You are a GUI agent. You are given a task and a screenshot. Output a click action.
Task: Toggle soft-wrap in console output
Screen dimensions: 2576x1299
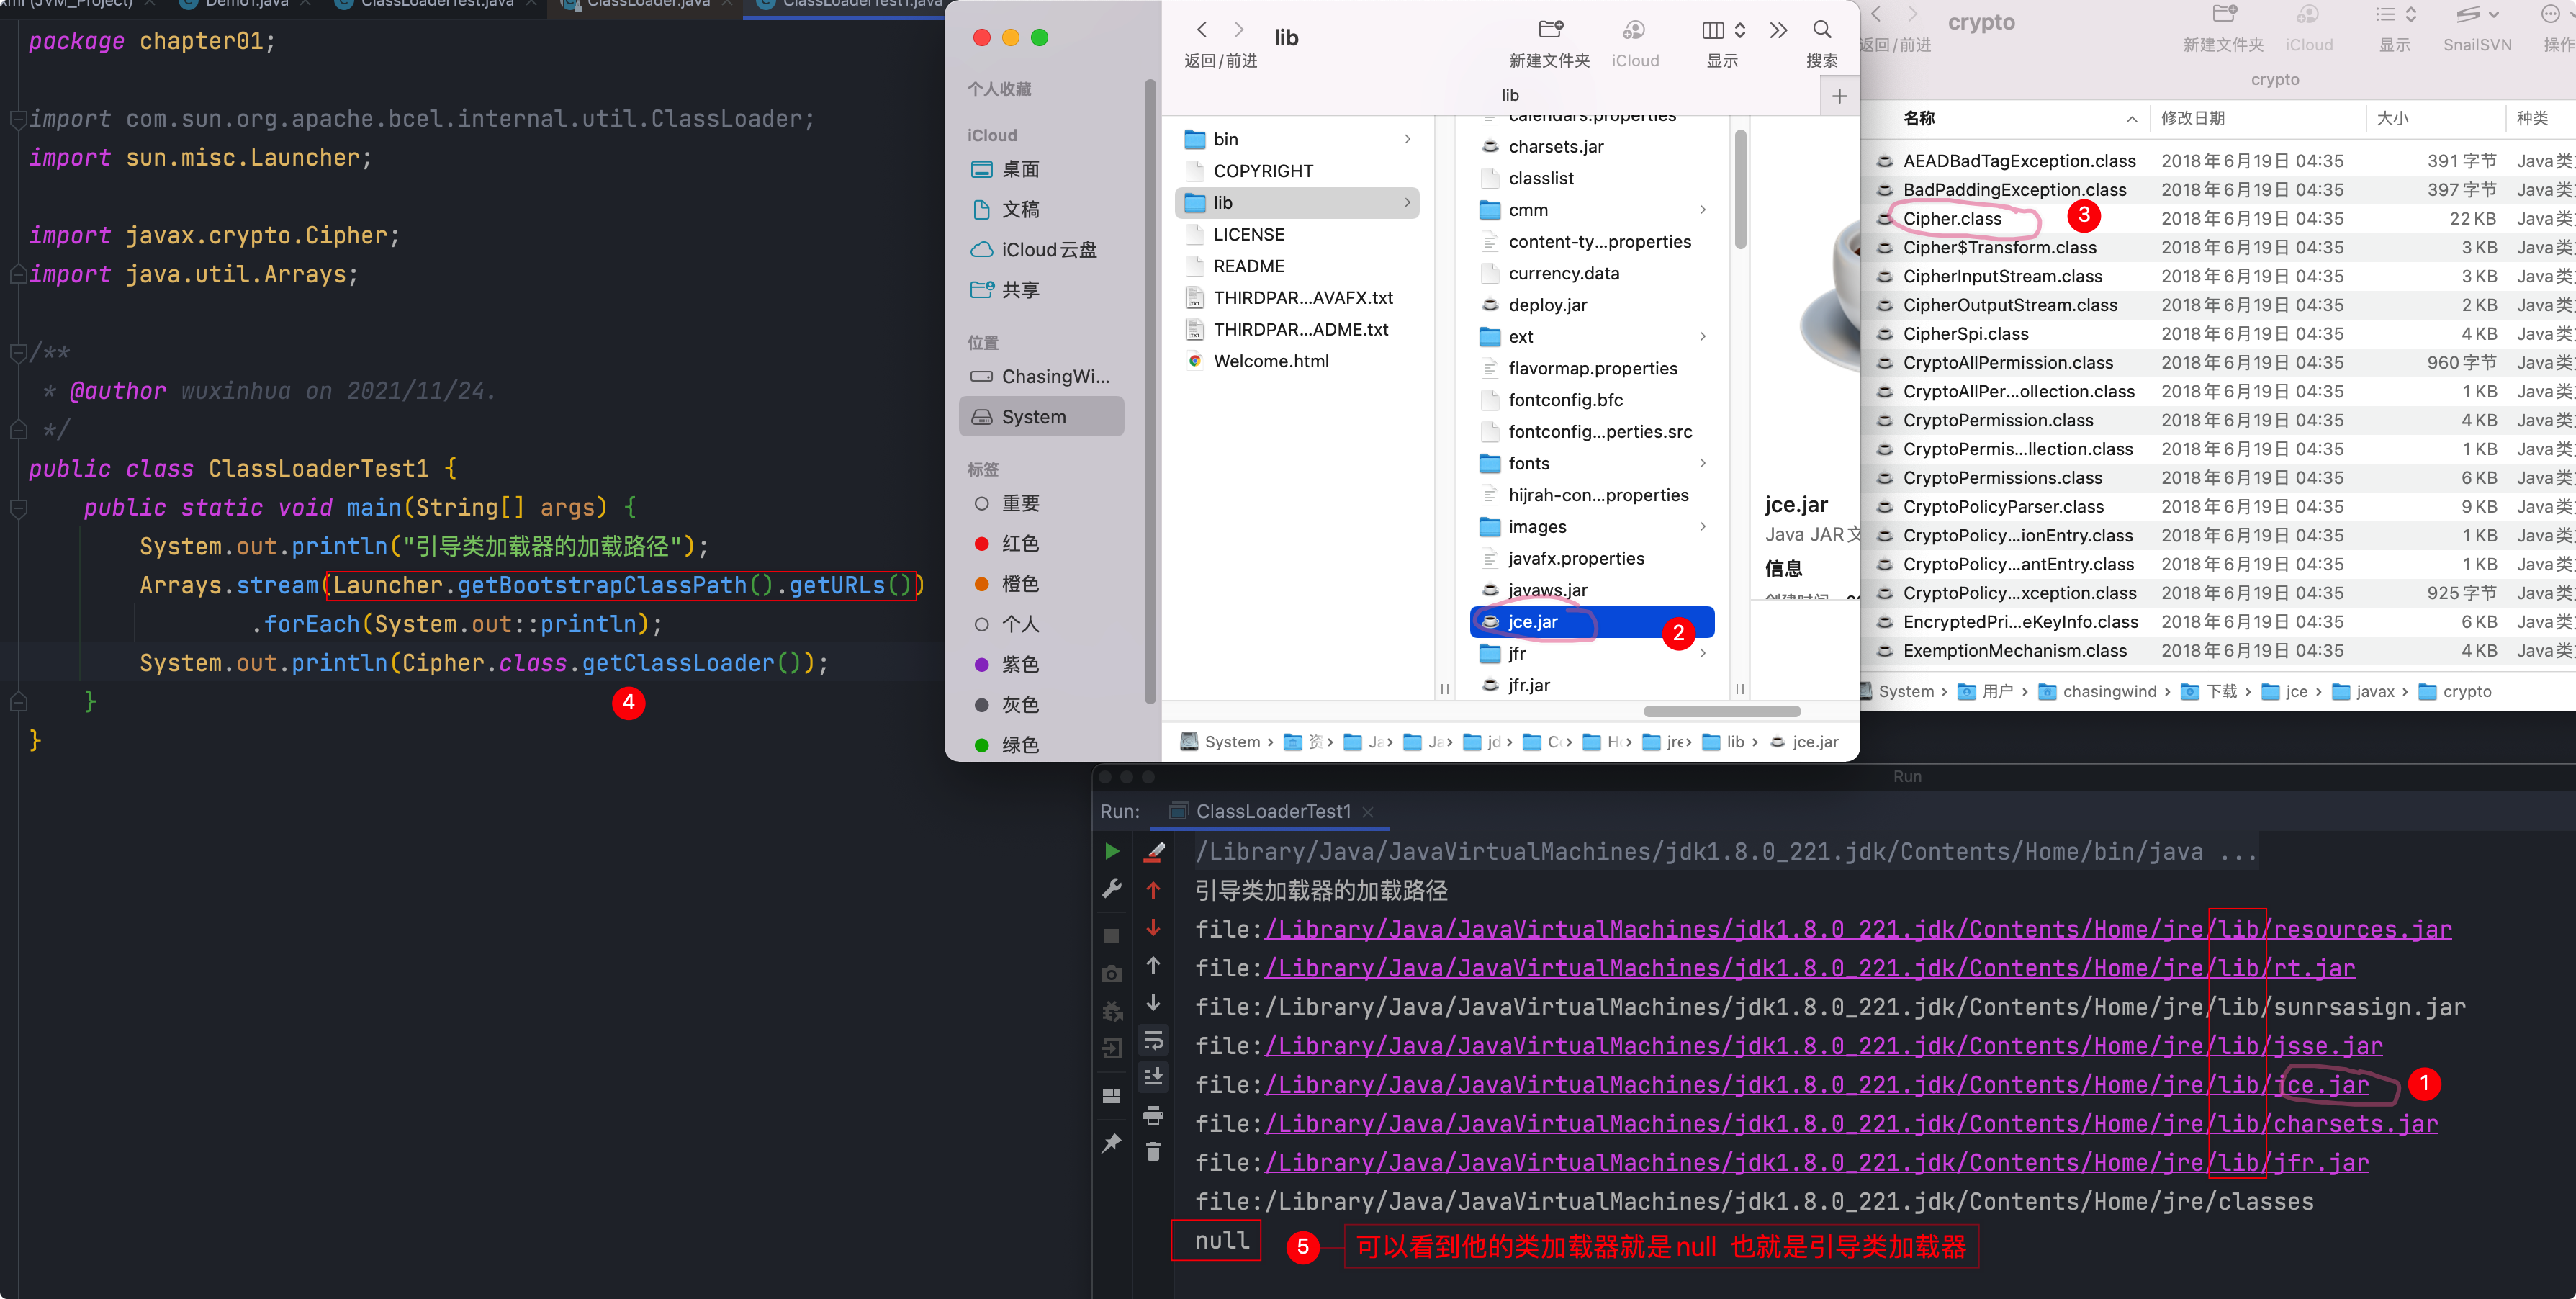click(1153, 1041)
